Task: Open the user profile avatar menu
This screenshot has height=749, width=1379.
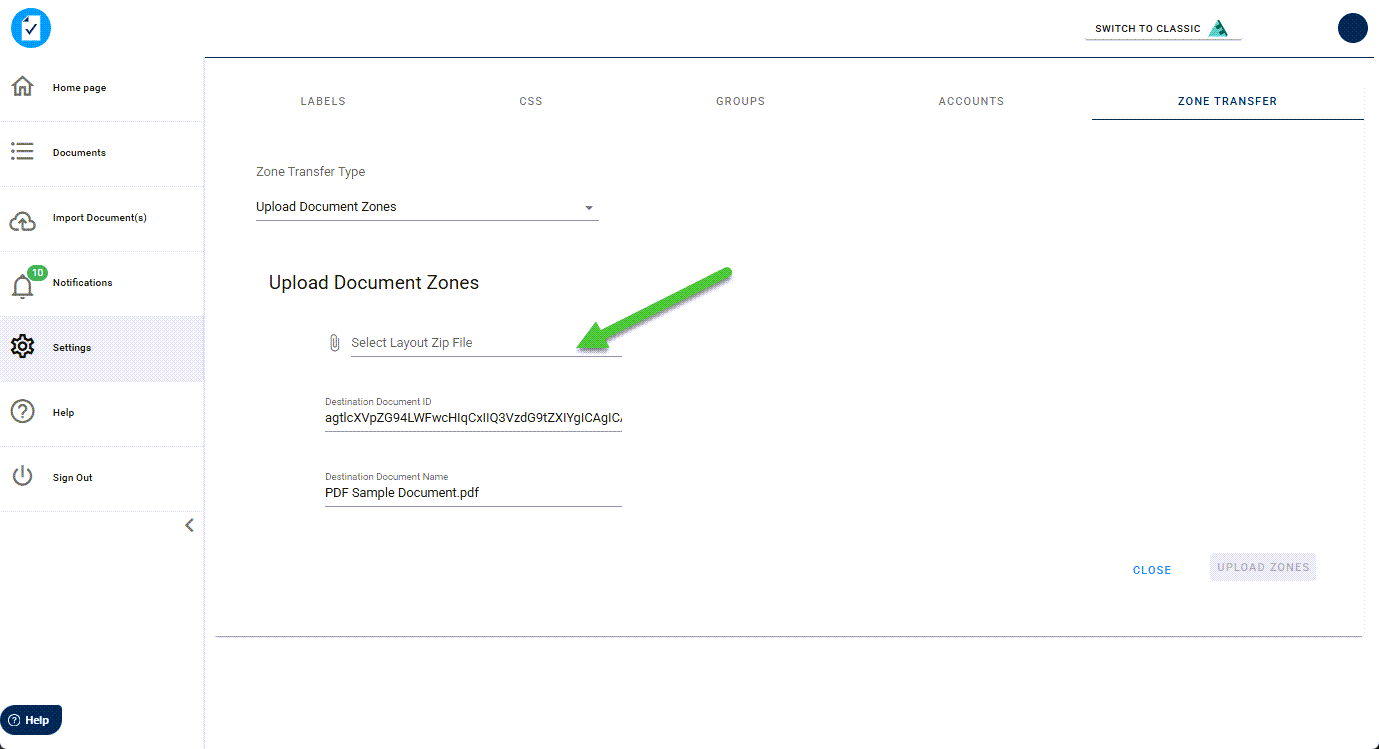Action: pyautogui.click(x=1352, y=28)
